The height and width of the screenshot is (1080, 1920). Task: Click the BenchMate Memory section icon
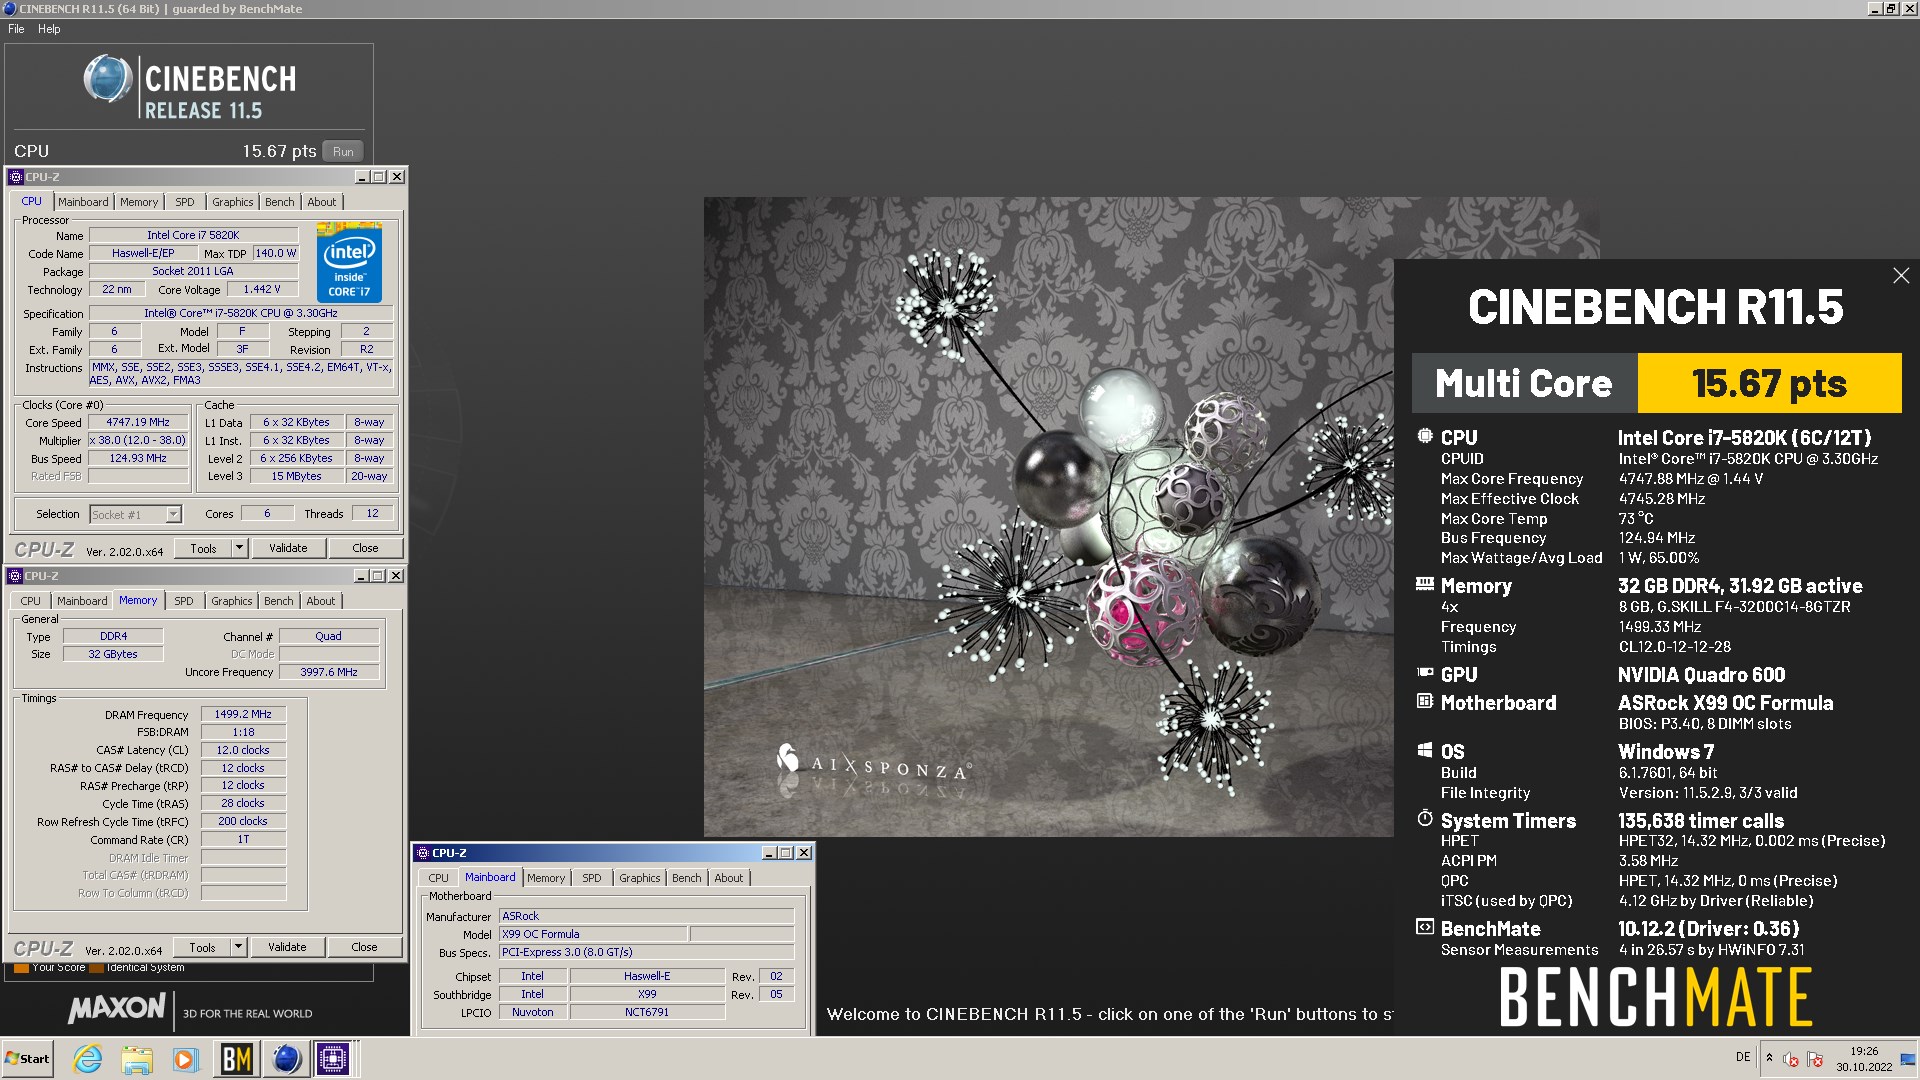[x=1425, y=584]
